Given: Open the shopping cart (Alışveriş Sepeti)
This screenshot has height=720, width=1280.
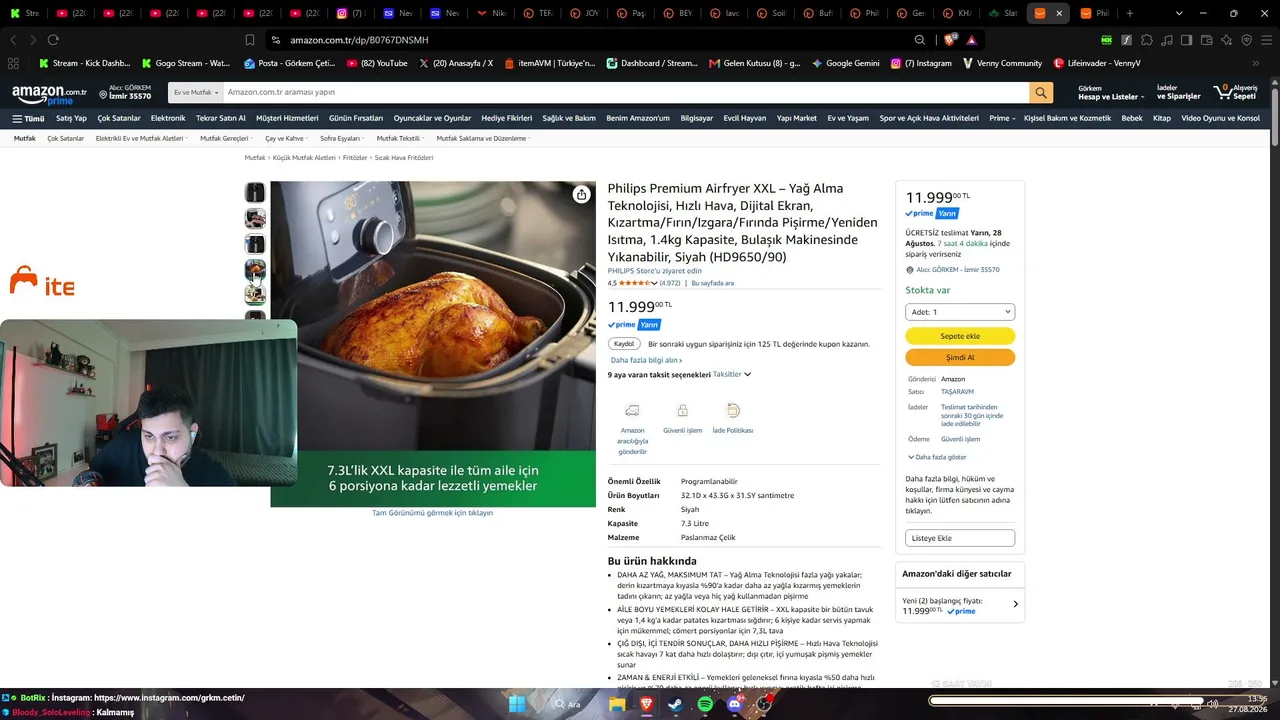Looking at the screenshot, I should pyautogui.click(x=1236, y=92).
